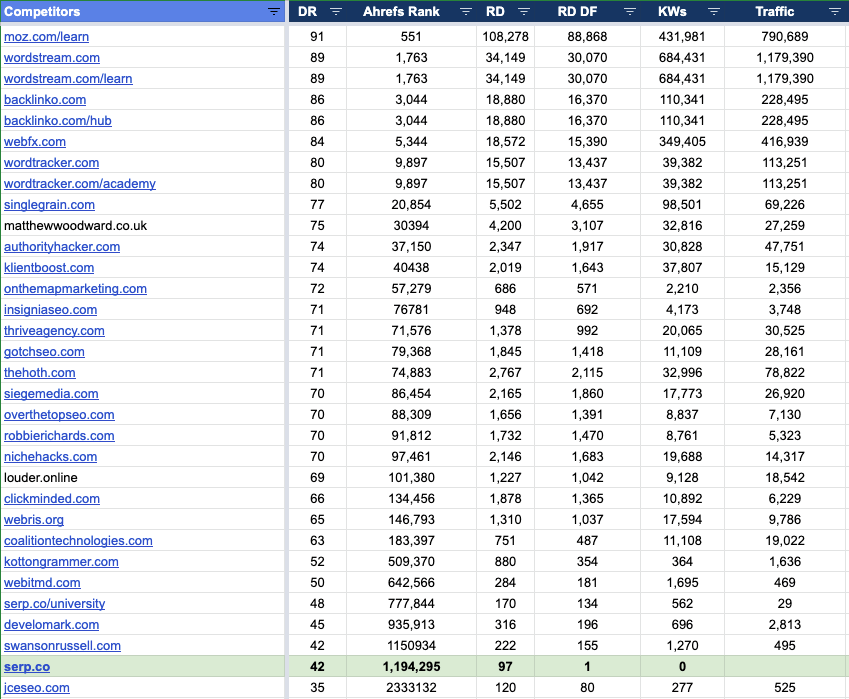Open the clickminded.com link
849x699 pixels.
[52, 499]
